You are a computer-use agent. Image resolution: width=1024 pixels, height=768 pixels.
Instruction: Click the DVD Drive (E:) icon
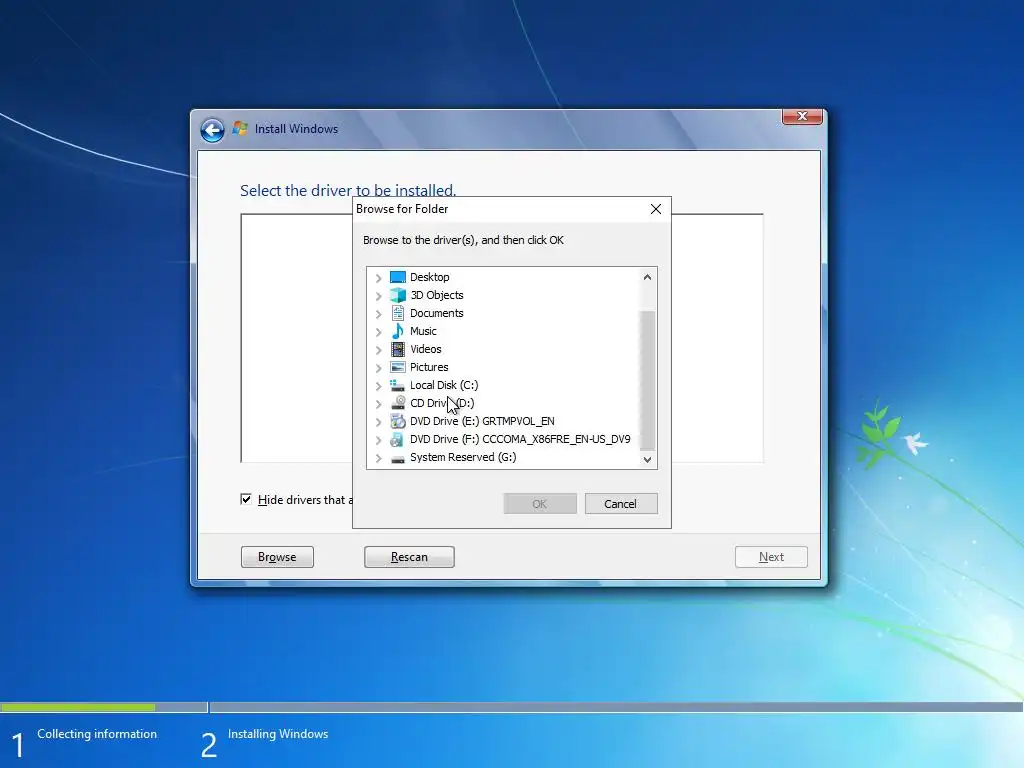coord(398,421)
